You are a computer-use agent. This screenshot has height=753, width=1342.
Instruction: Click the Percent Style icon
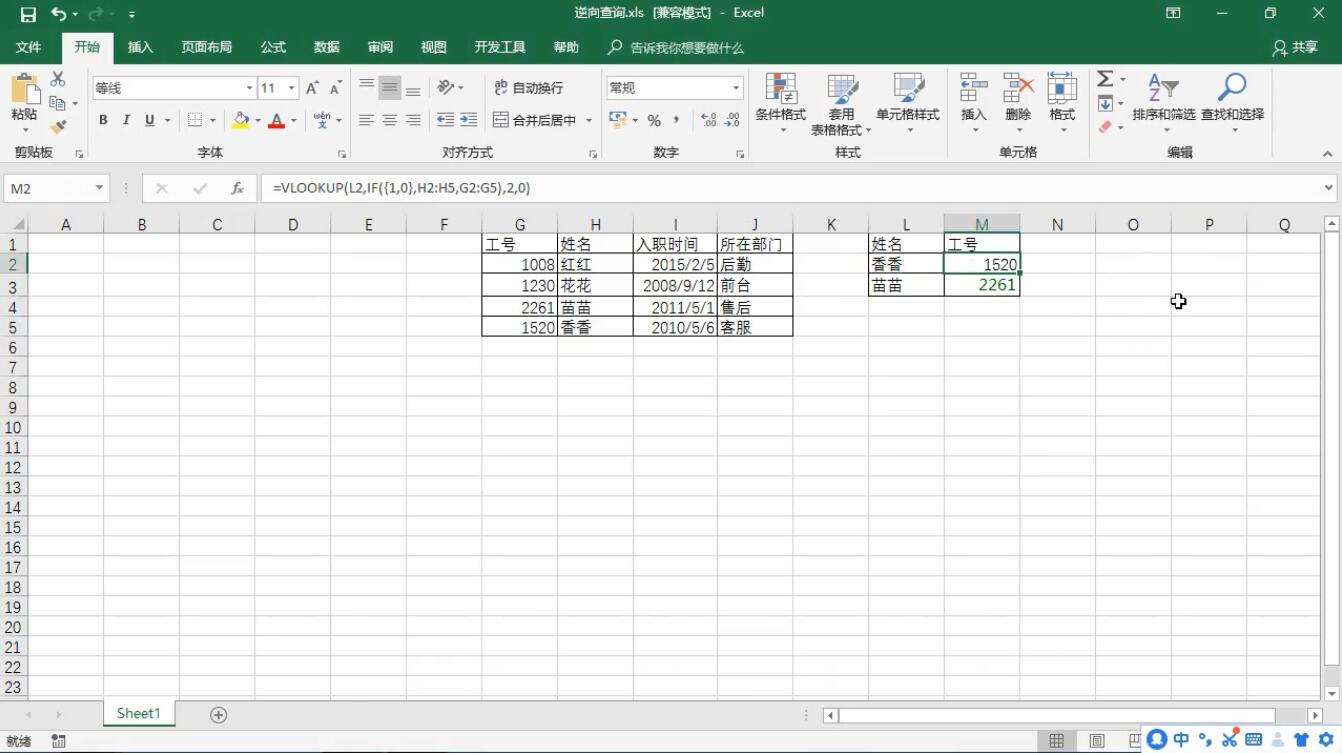[654, 120]
